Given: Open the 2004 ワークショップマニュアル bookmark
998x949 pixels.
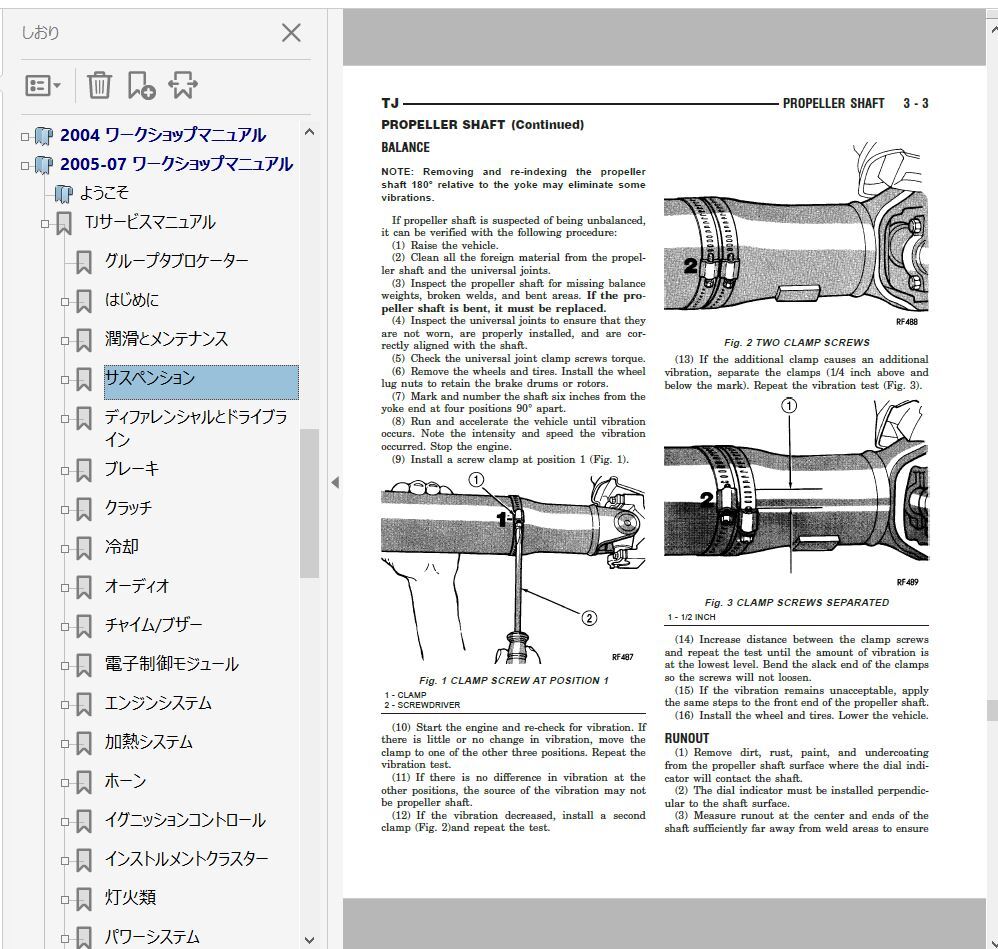Looking at the screenshot, I should (x=163, y=135).
